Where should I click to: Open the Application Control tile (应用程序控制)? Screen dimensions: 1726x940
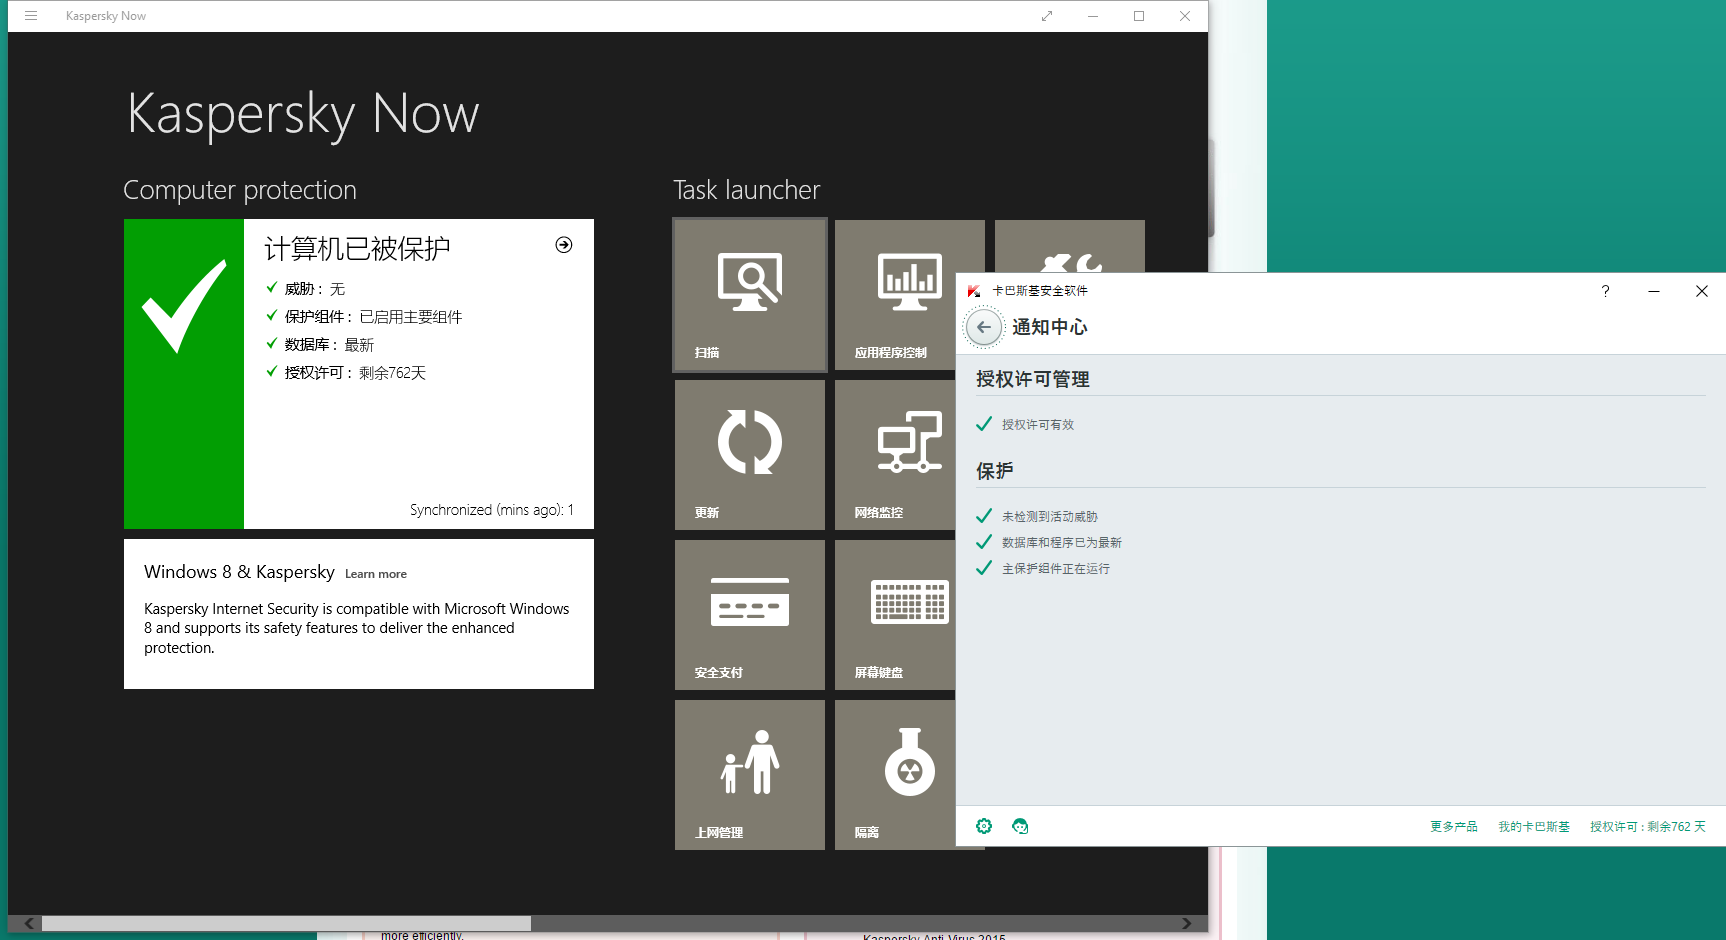[x=895, y=295]
